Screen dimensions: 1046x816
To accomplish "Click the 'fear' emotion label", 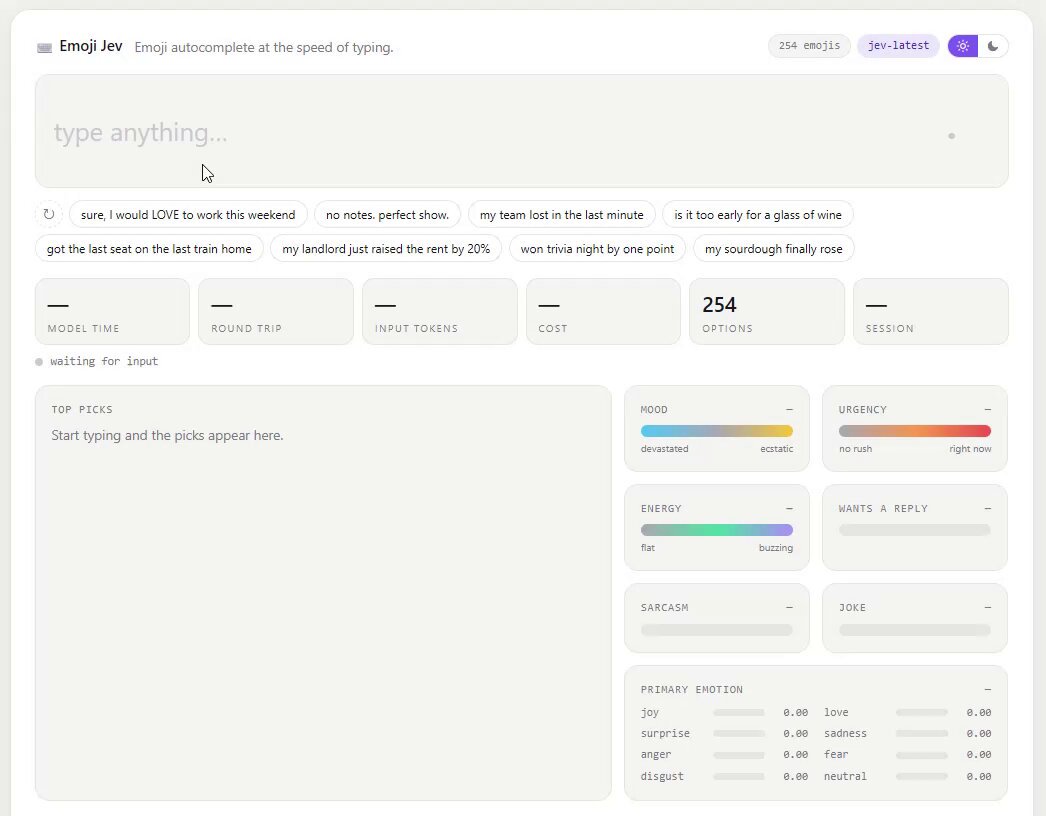I will pos(836,755).
